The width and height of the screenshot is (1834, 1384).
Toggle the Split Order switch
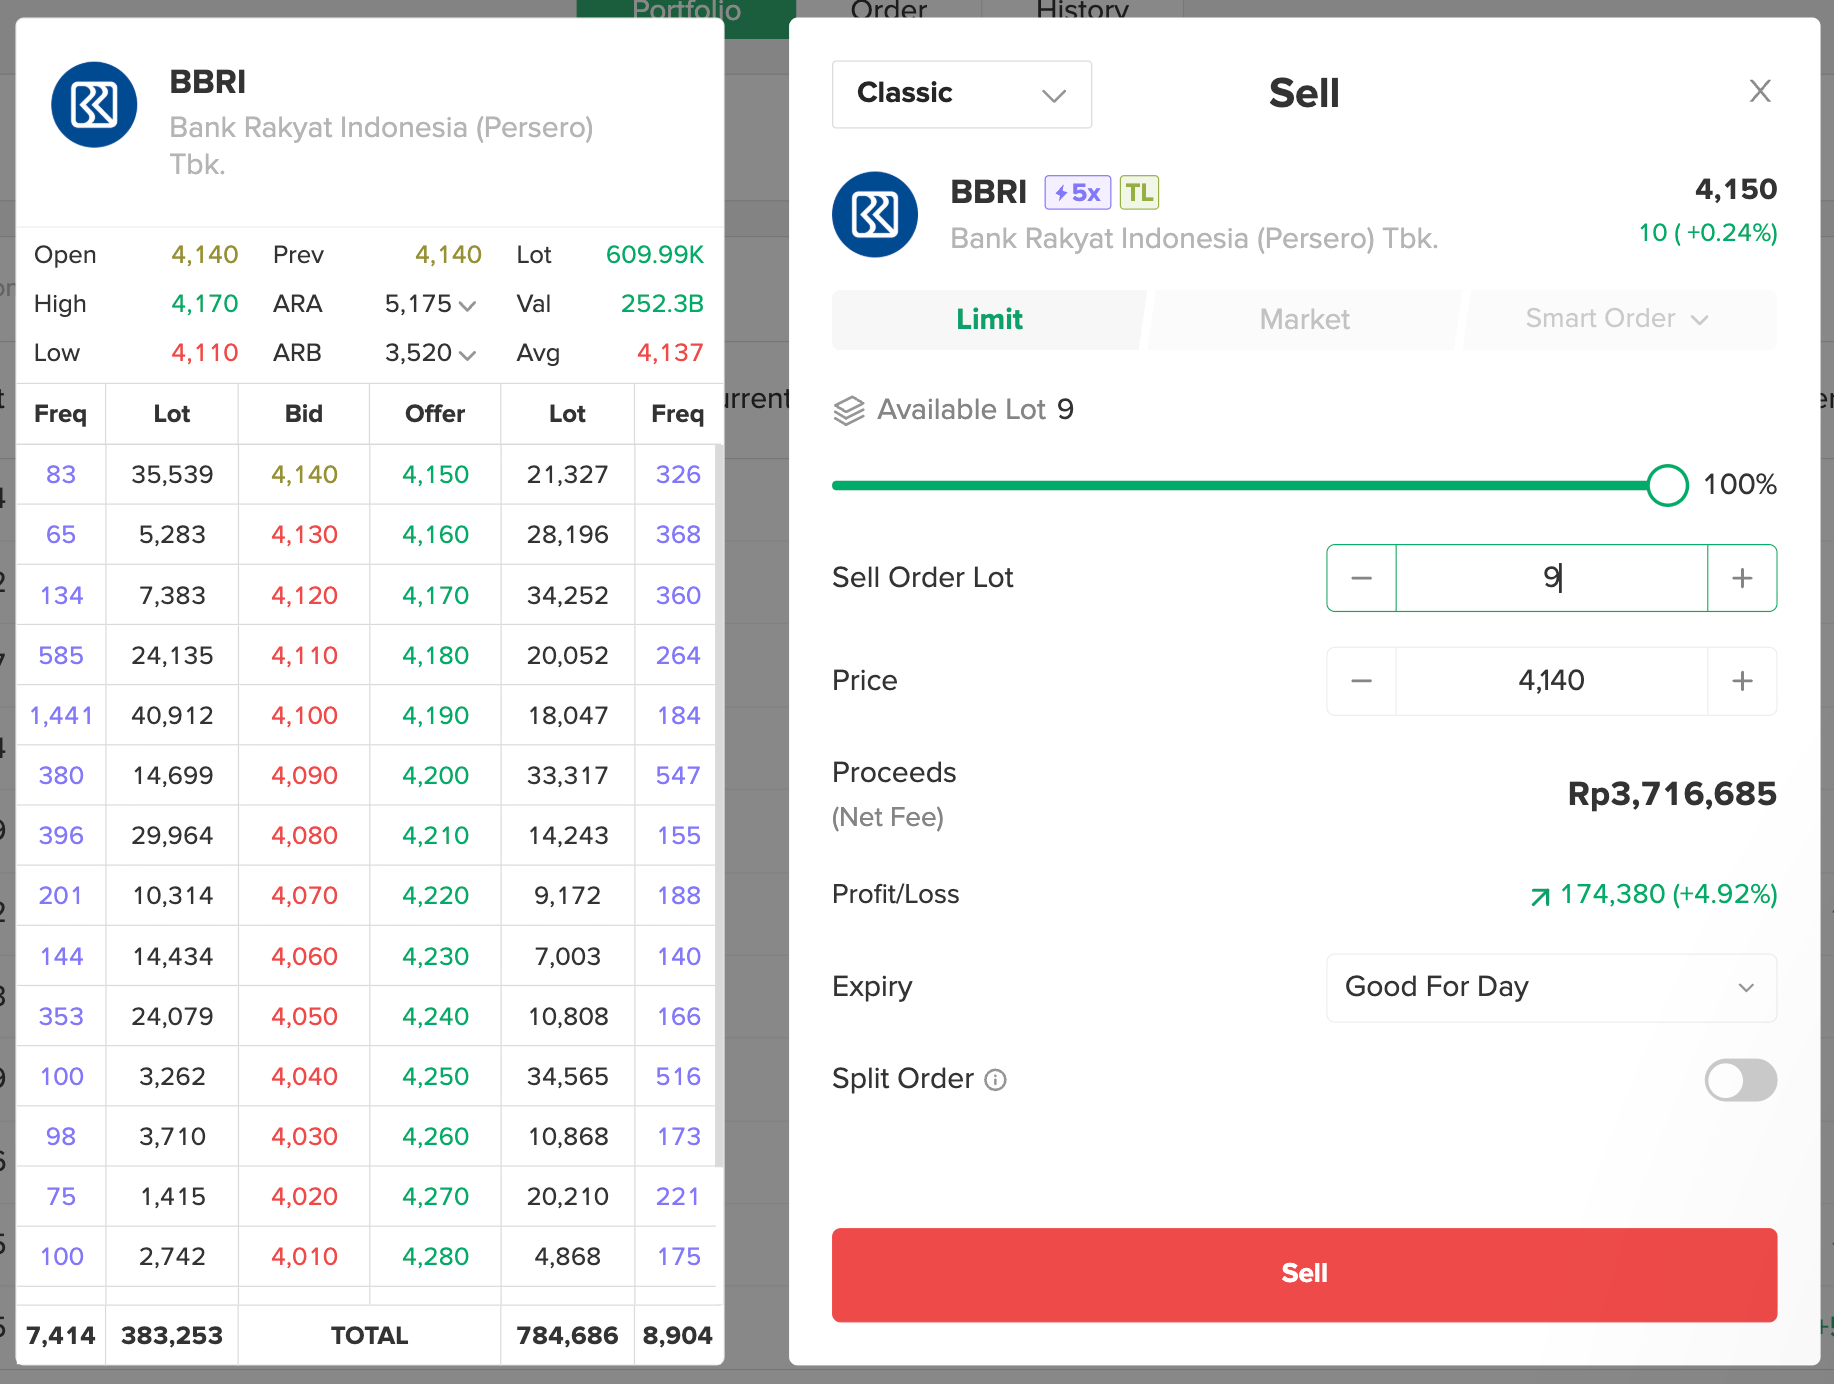tap(1741, 1080)
